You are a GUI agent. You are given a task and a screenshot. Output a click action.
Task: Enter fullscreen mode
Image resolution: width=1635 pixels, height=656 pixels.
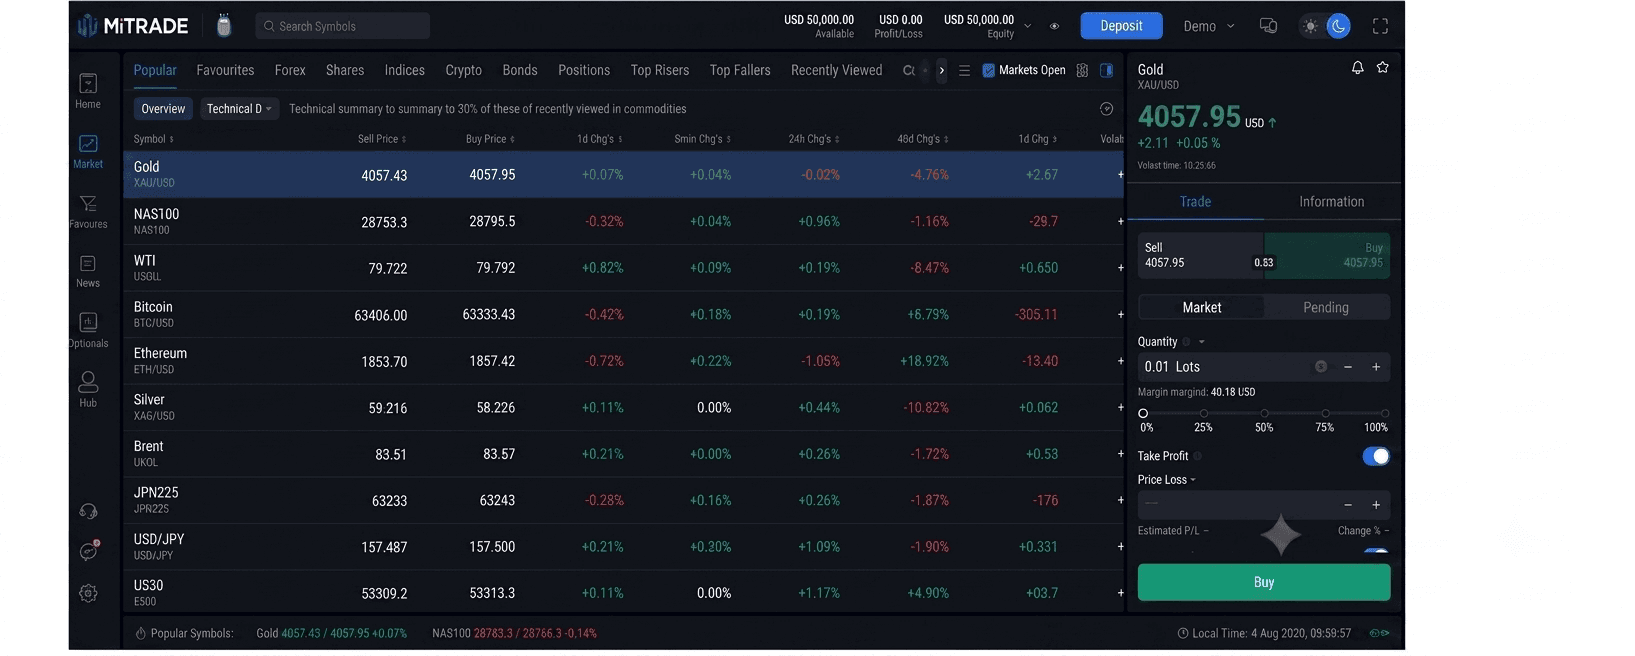pyautogui.click(x=1380, y=26)
